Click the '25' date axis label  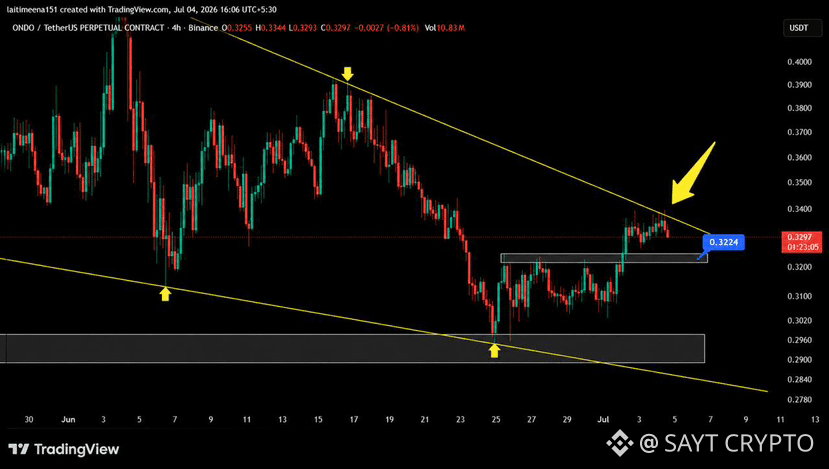[496, 419]
